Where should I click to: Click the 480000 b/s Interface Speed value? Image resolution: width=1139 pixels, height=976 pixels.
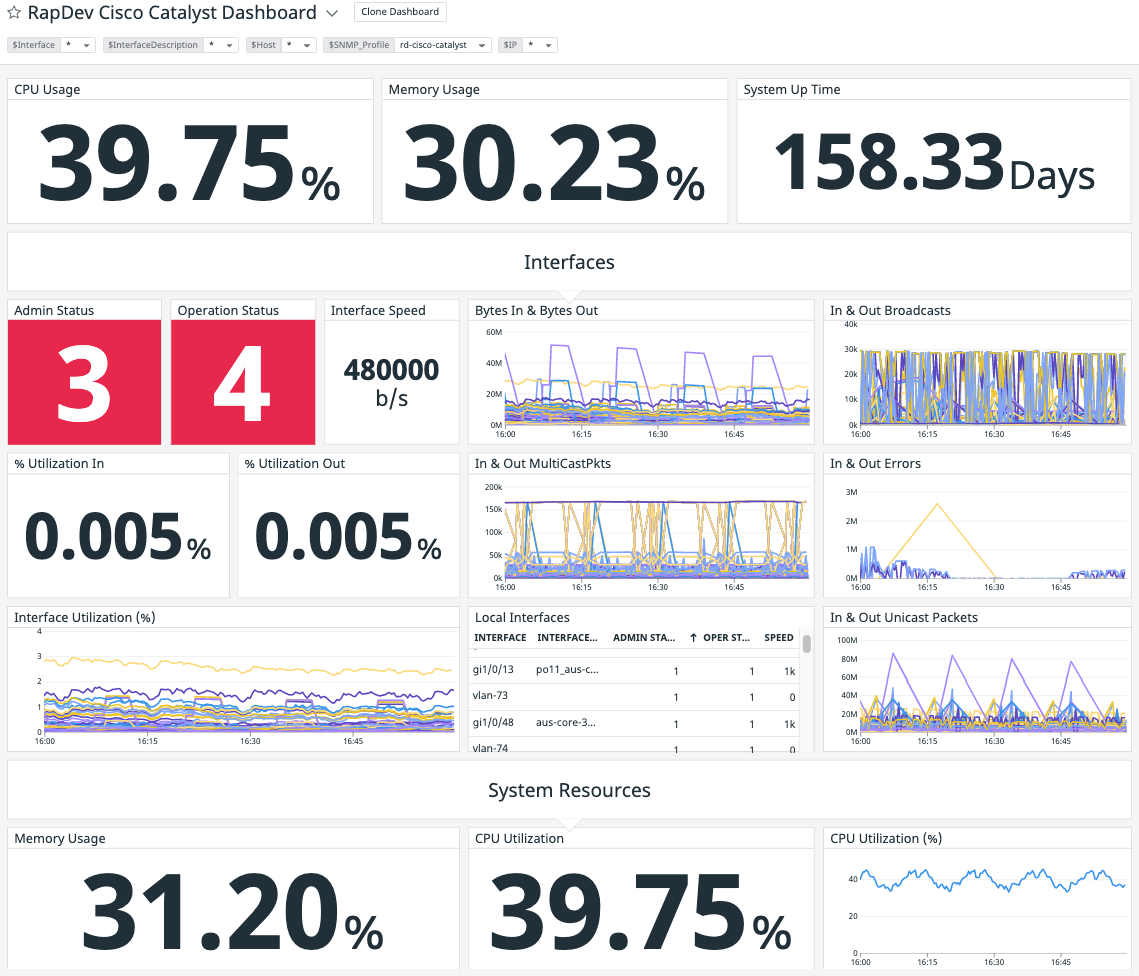[392, 382]
